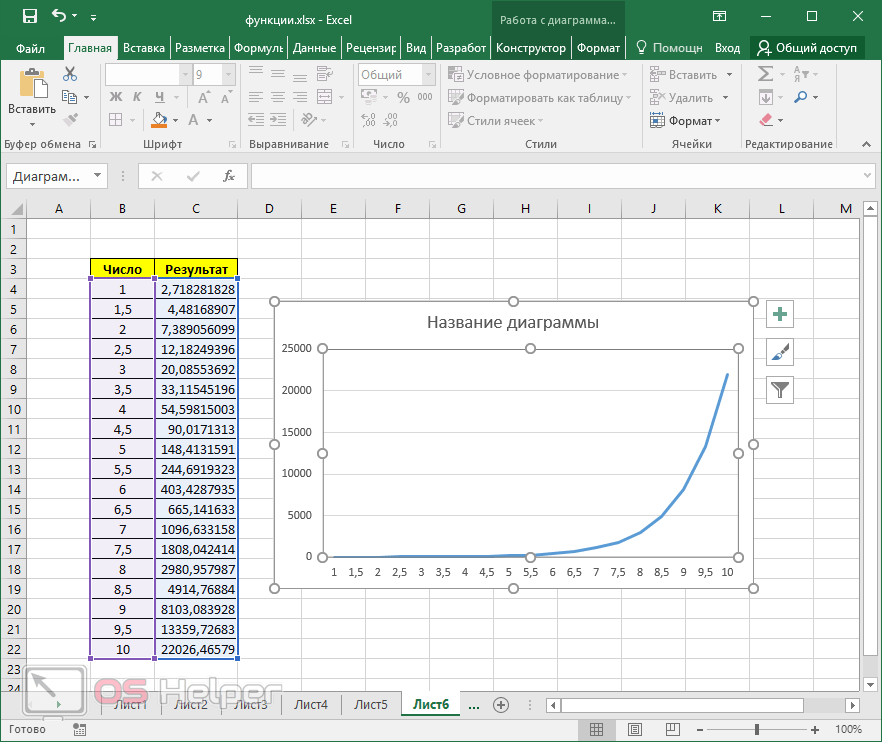The width and height of the screenshot is (882, 742).
Task: Increase font size with the large A
Action: [x=204, y=97]
